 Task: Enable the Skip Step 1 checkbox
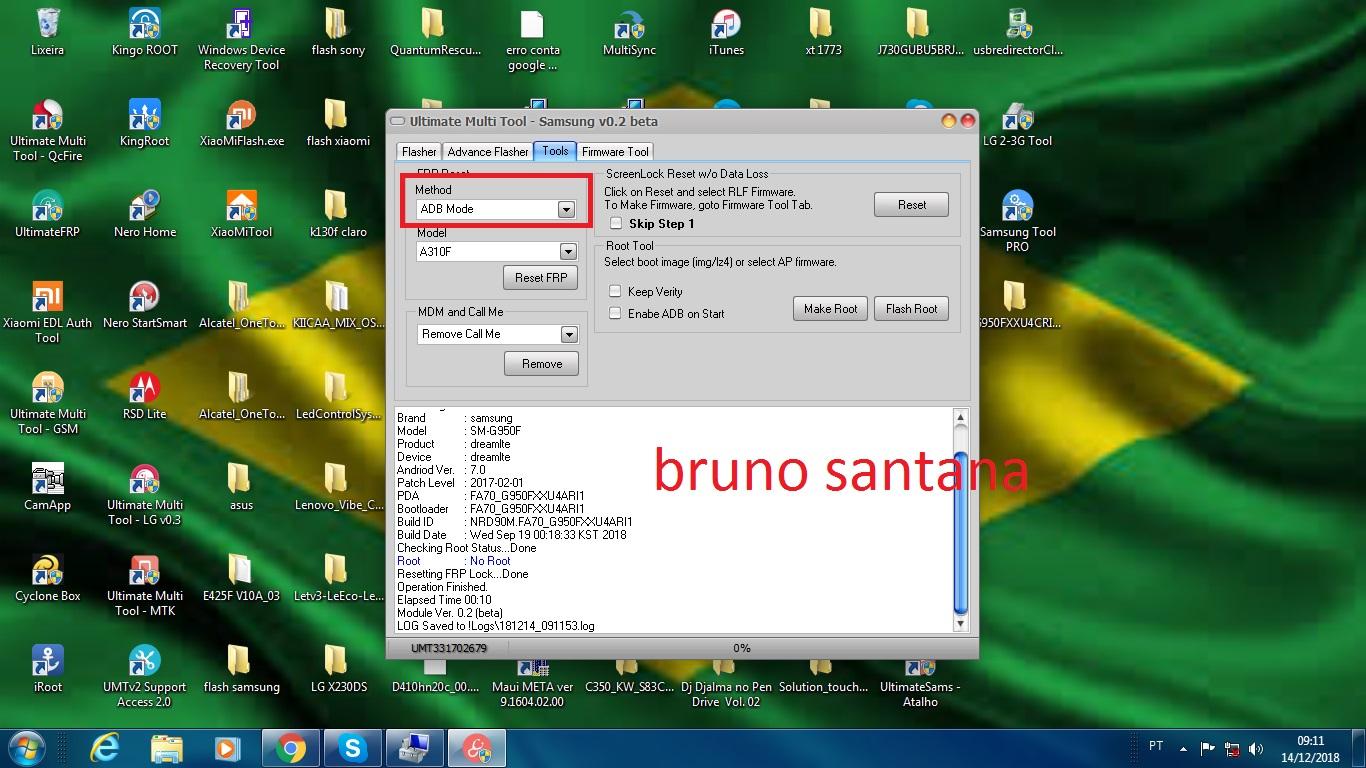(x=616, y=224)
